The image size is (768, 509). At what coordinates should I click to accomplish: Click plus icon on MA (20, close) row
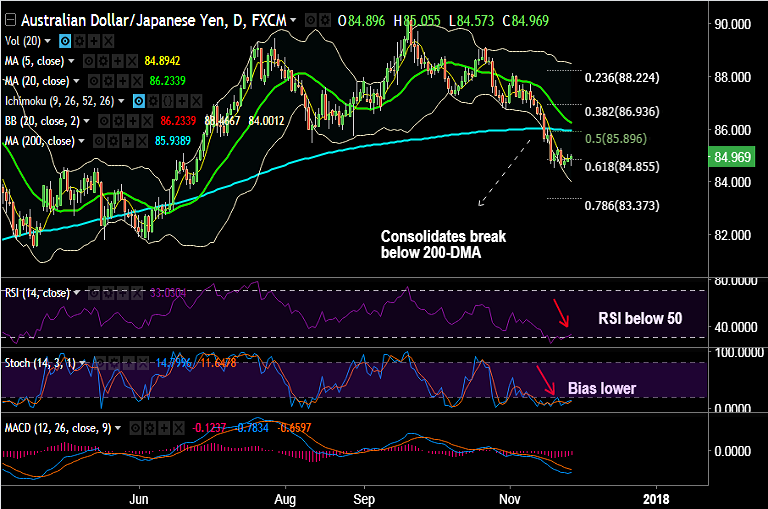pos(122,81)
